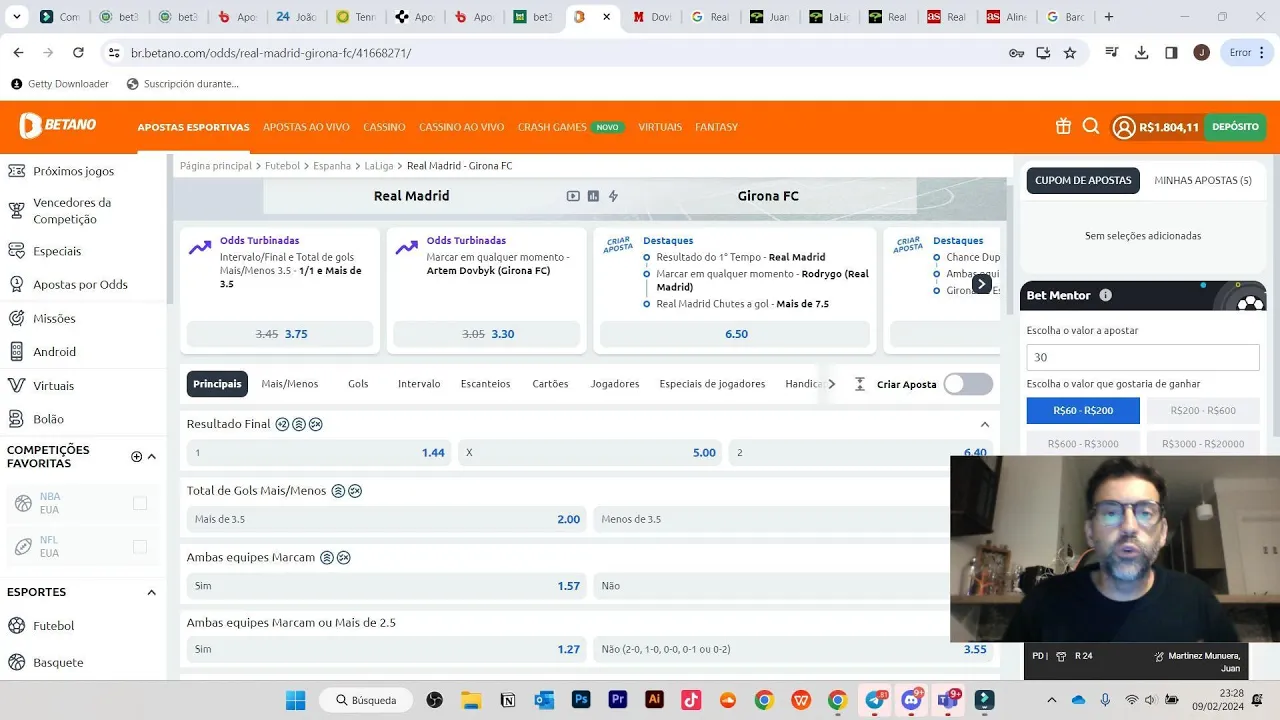Click the Betano logo
1280x720 pixels.
(x=58, y=126)
